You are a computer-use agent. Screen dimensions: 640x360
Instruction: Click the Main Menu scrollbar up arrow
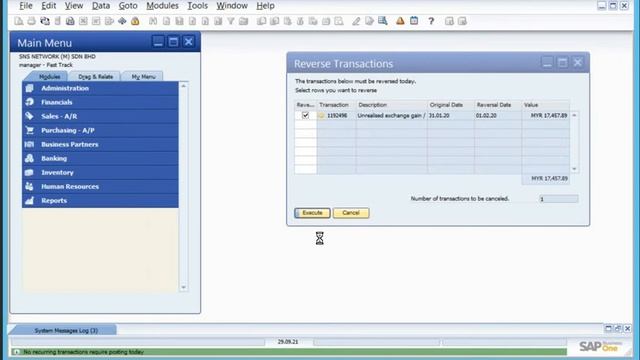[183, 86]
